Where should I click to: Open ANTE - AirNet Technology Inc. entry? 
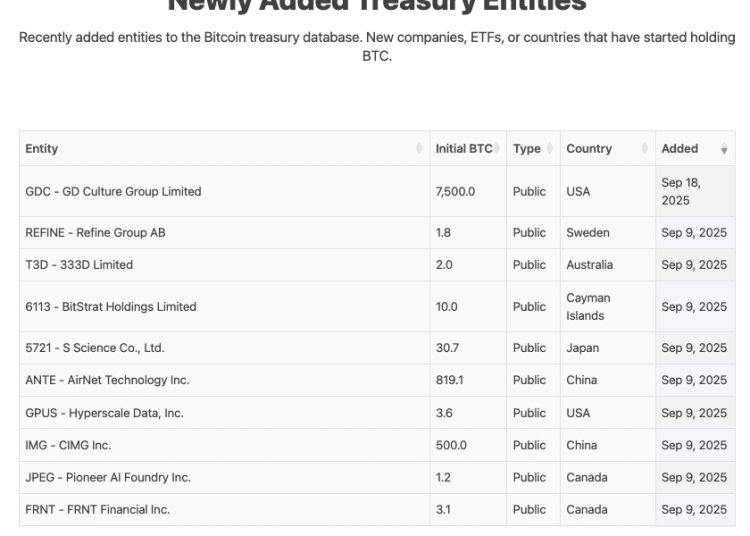pos(107,380)
